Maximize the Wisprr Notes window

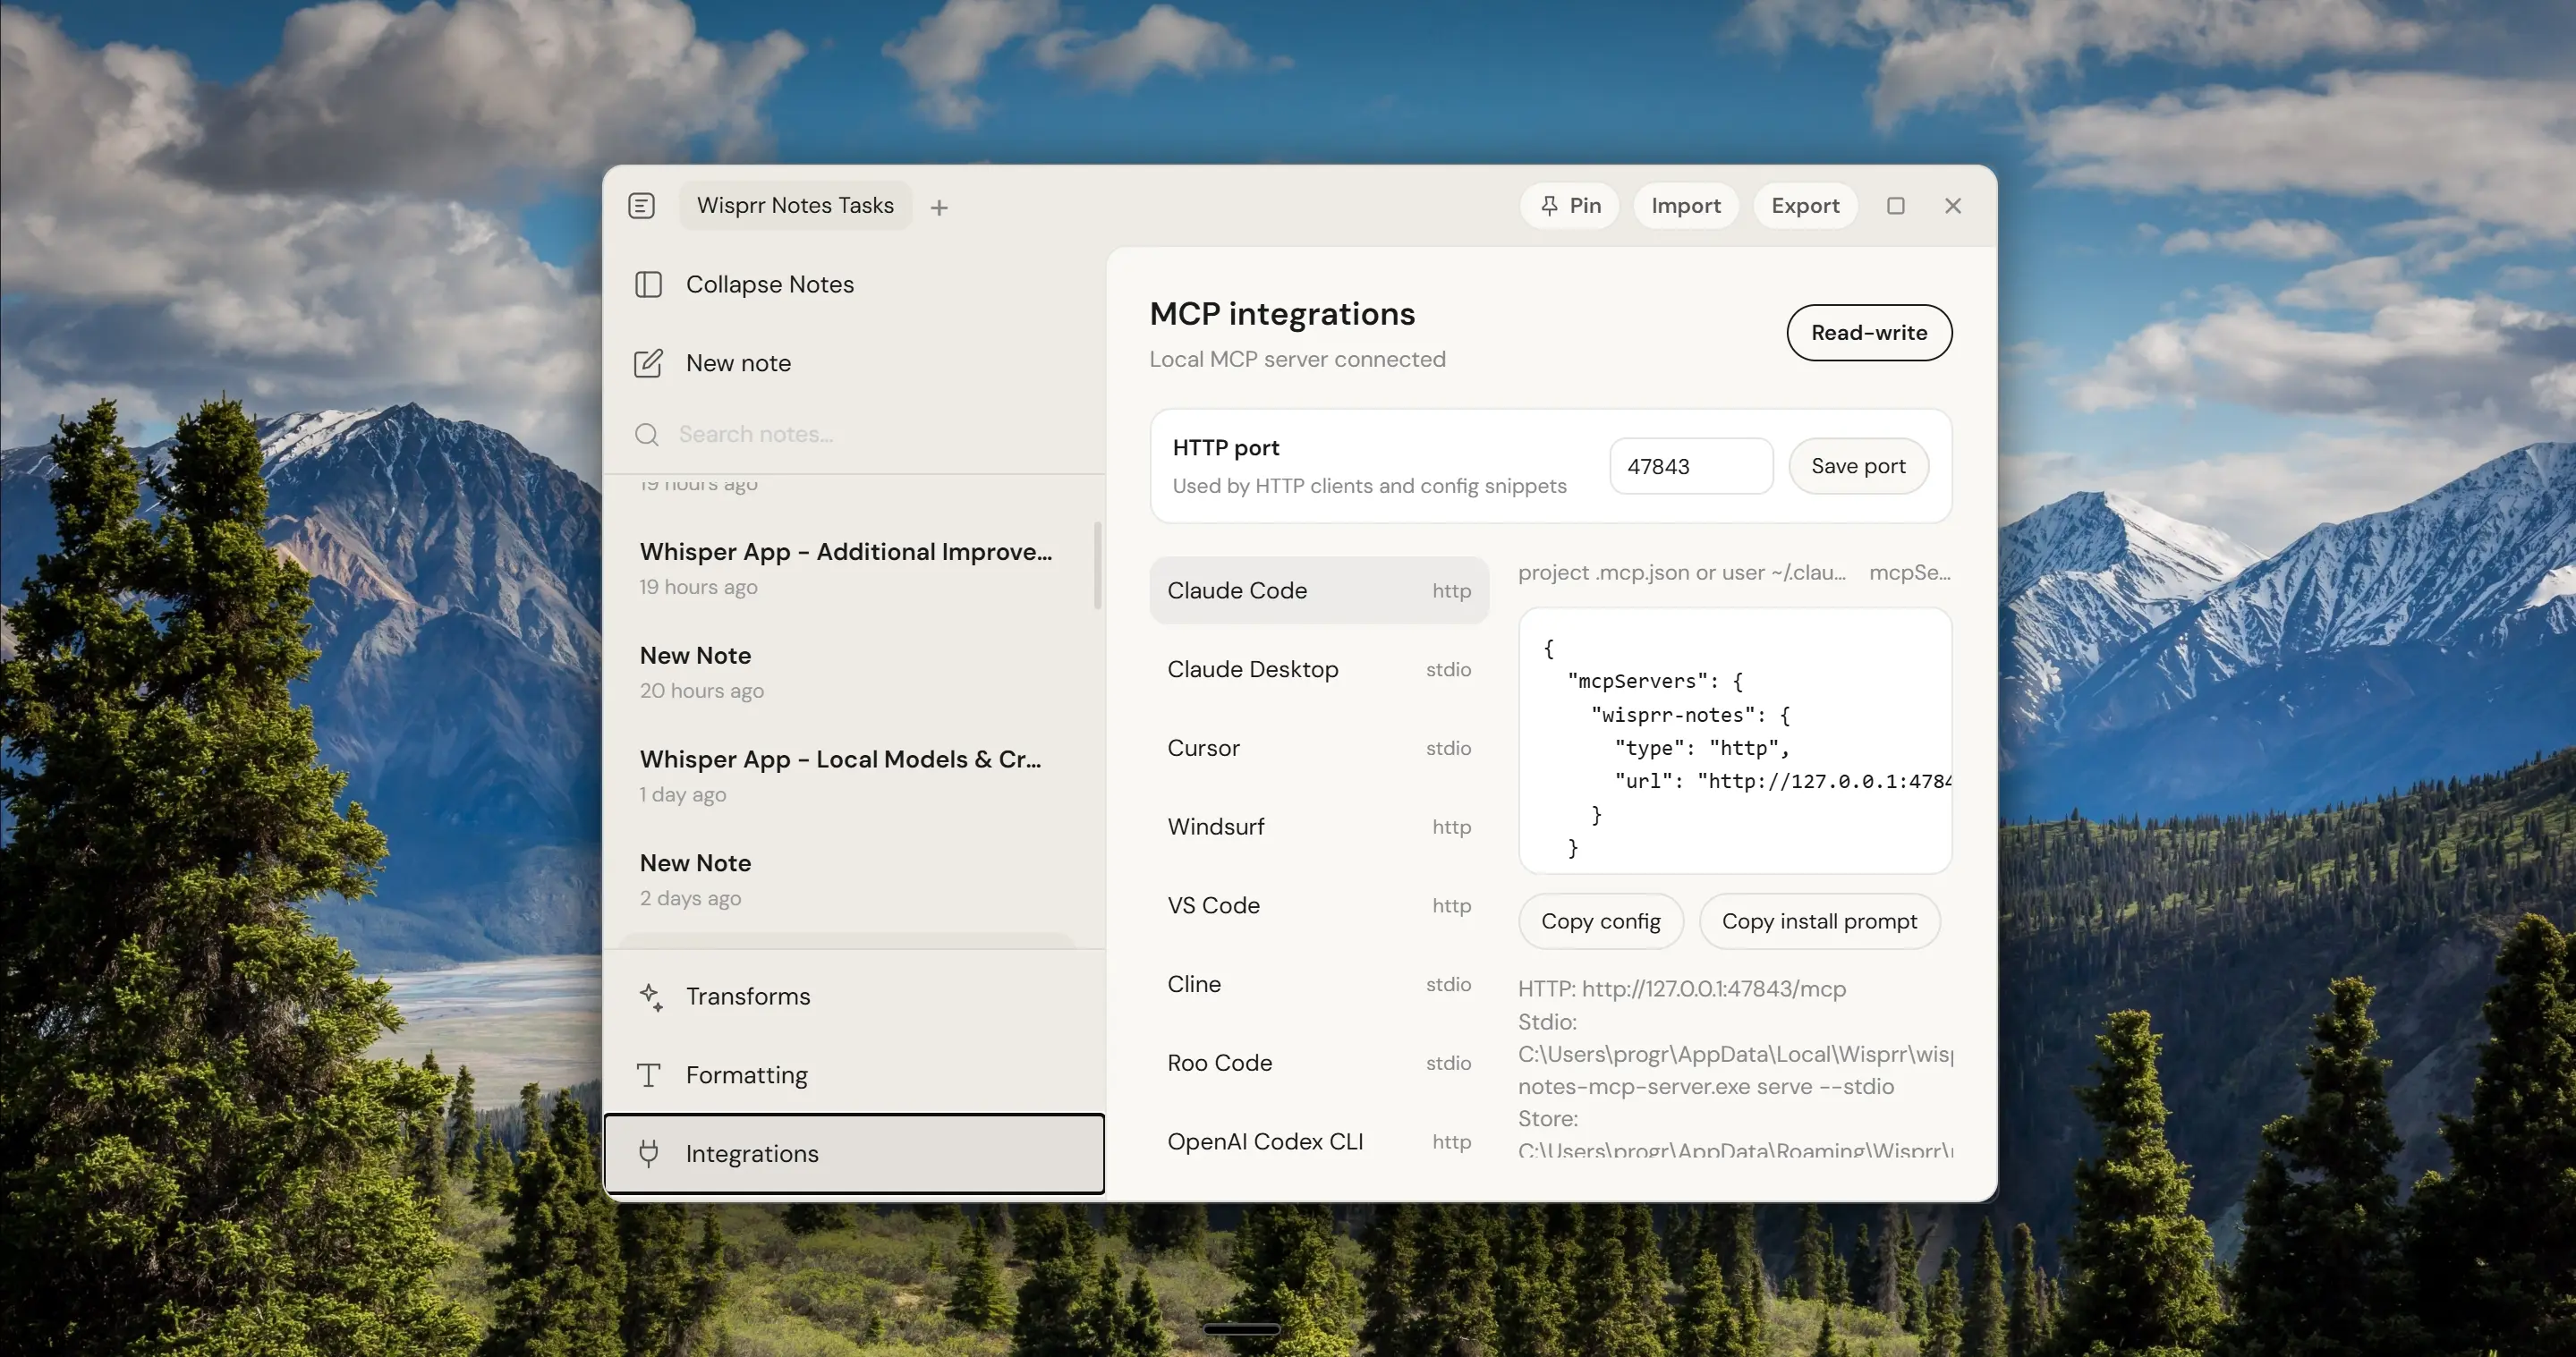pos(1895,206)
